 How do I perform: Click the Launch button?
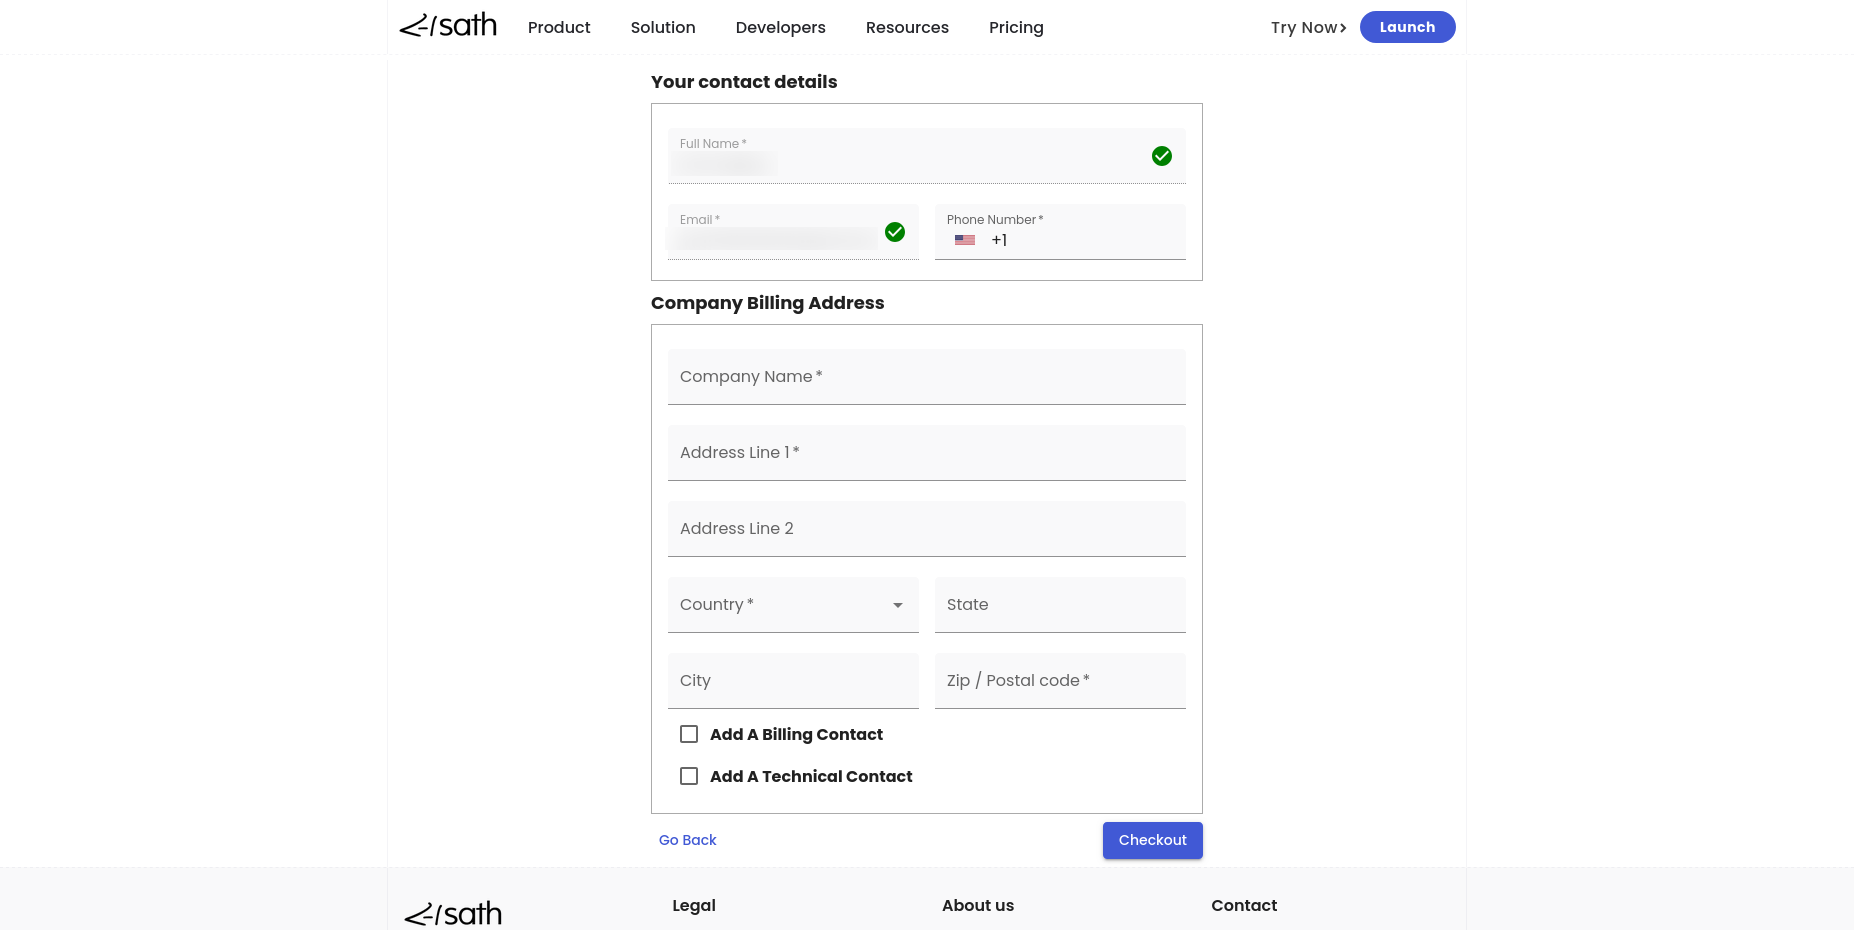(1407, 27)
